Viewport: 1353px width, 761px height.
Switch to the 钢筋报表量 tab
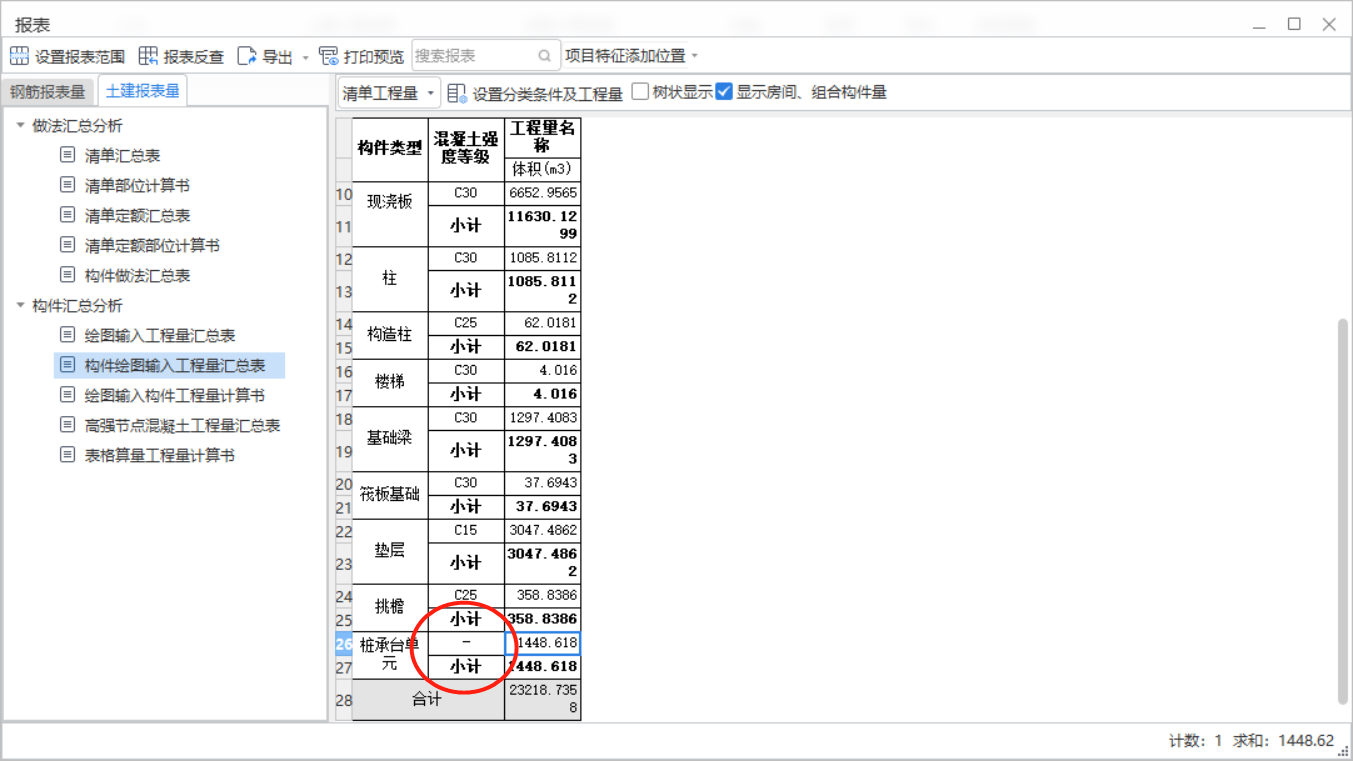point(48,92)
